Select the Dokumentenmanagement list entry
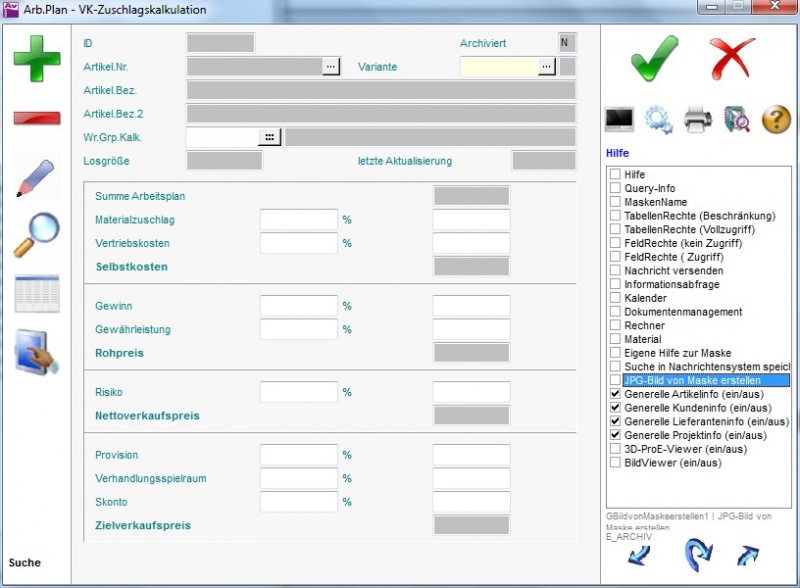Image resolution: width=800 pixels, height=588 pixels. tap(683, 312)
